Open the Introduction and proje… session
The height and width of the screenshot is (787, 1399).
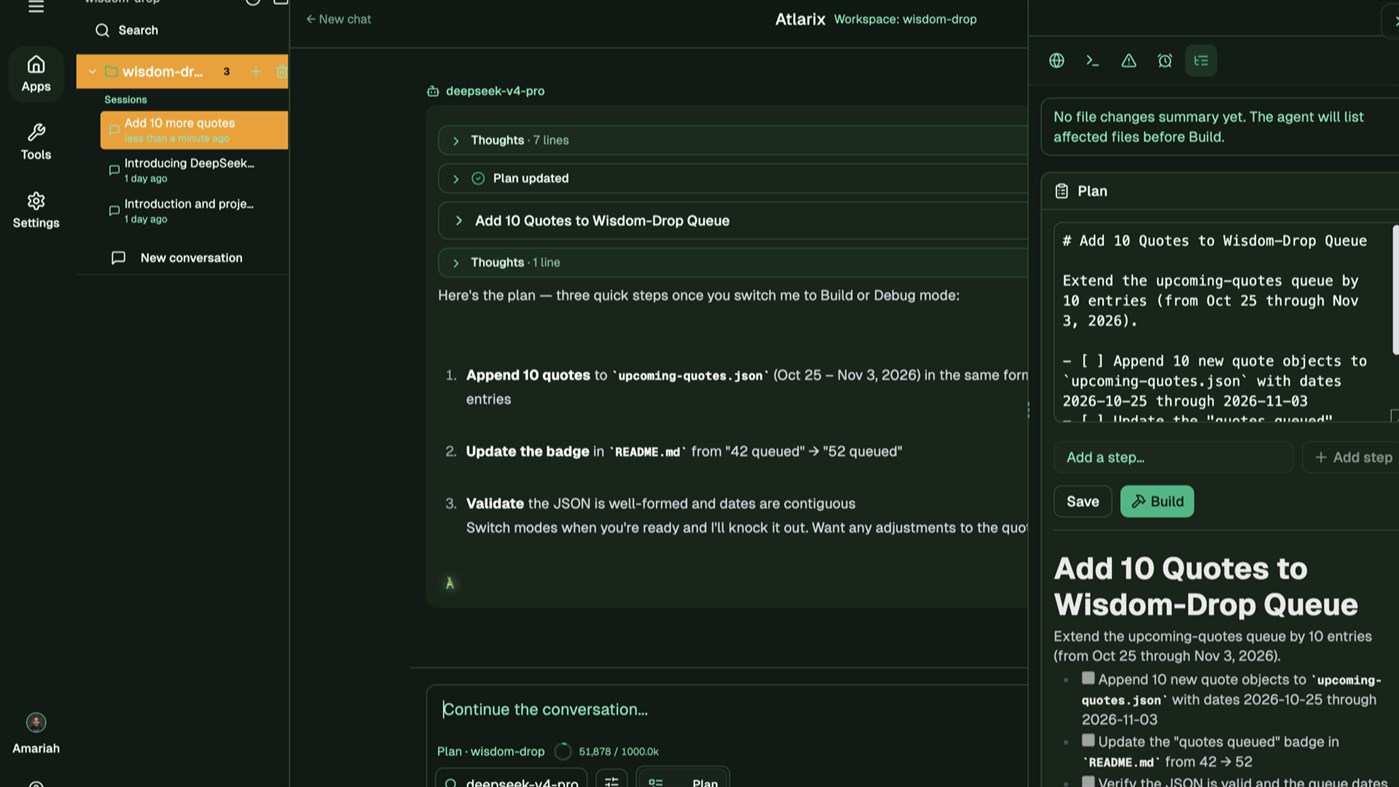click(194, 210)
